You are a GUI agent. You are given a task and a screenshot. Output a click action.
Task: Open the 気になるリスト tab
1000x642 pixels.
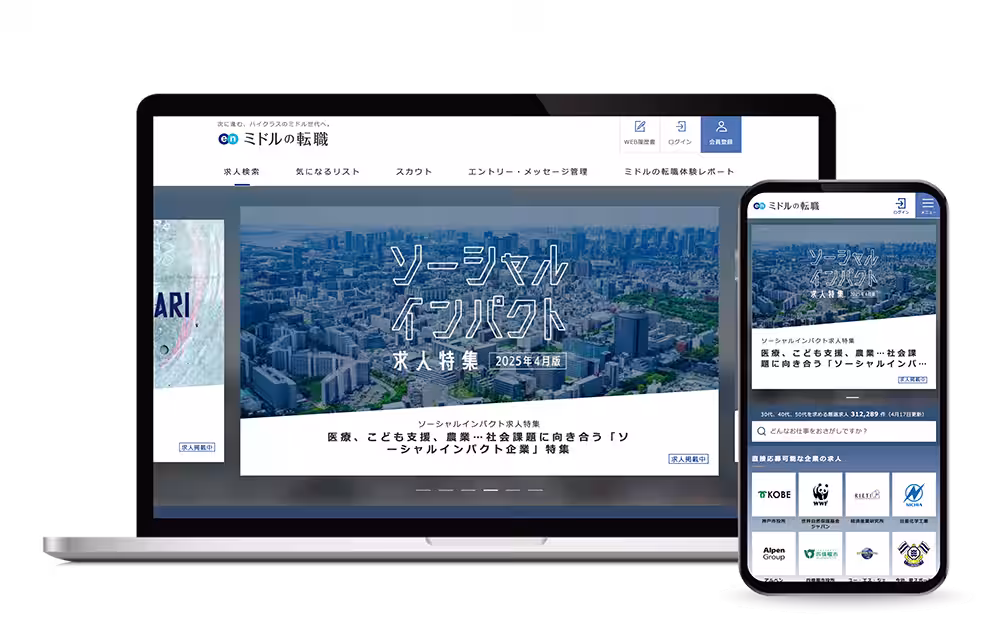click(x=327, y=172)
